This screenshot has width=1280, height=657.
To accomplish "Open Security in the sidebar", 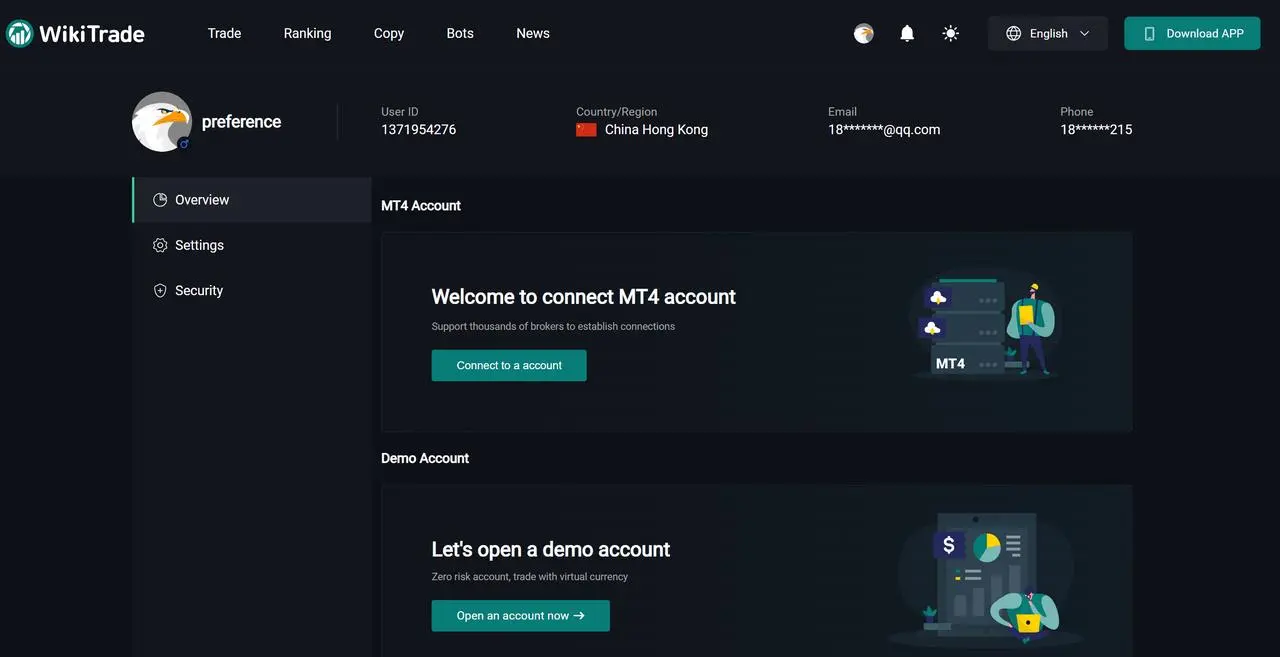I will pyautogui.click(x=252, y=291).
